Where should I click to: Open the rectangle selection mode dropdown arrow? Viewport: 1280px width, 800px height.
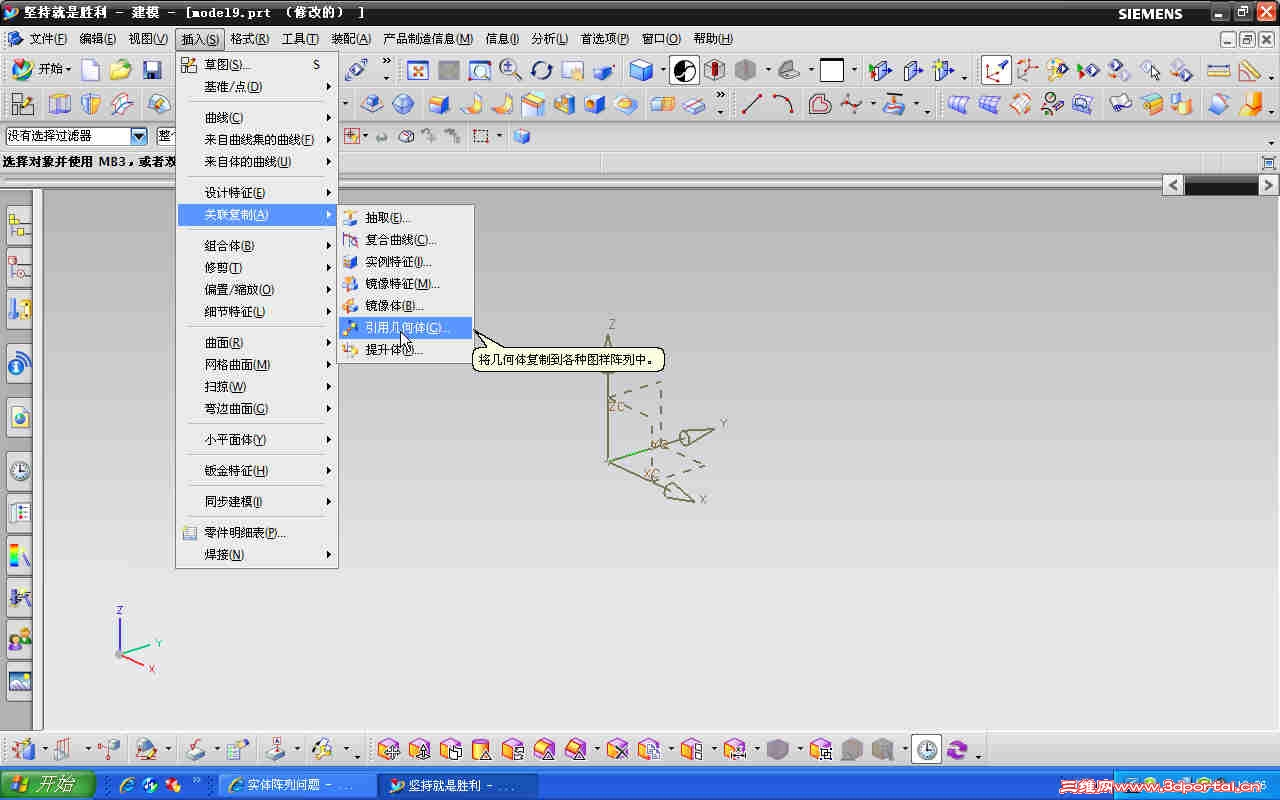499,136
